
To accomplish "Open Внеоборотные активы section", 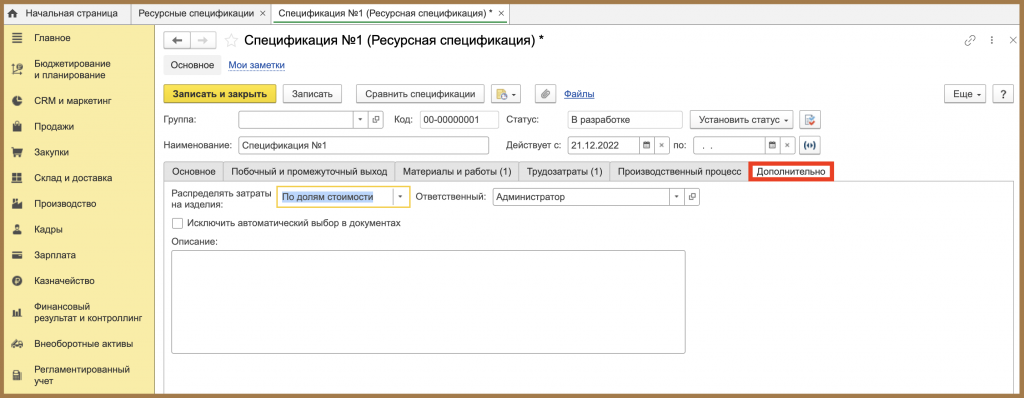I will (x=84, y=344).
